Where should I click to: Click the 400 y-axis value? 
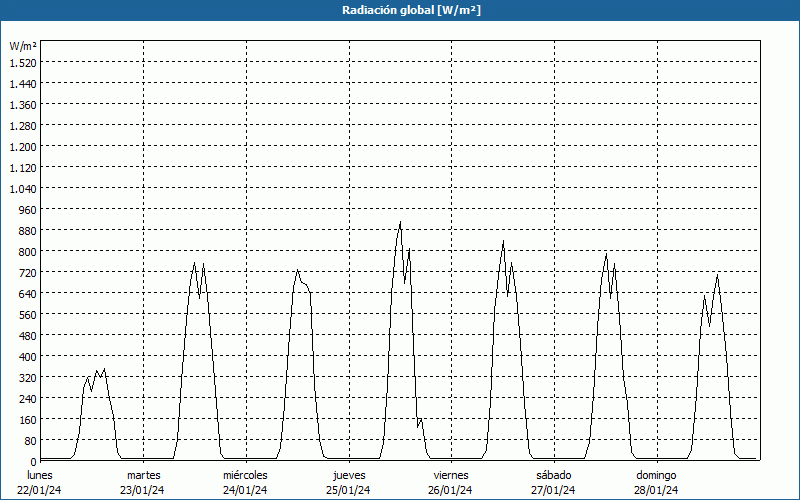coord(28,357)
